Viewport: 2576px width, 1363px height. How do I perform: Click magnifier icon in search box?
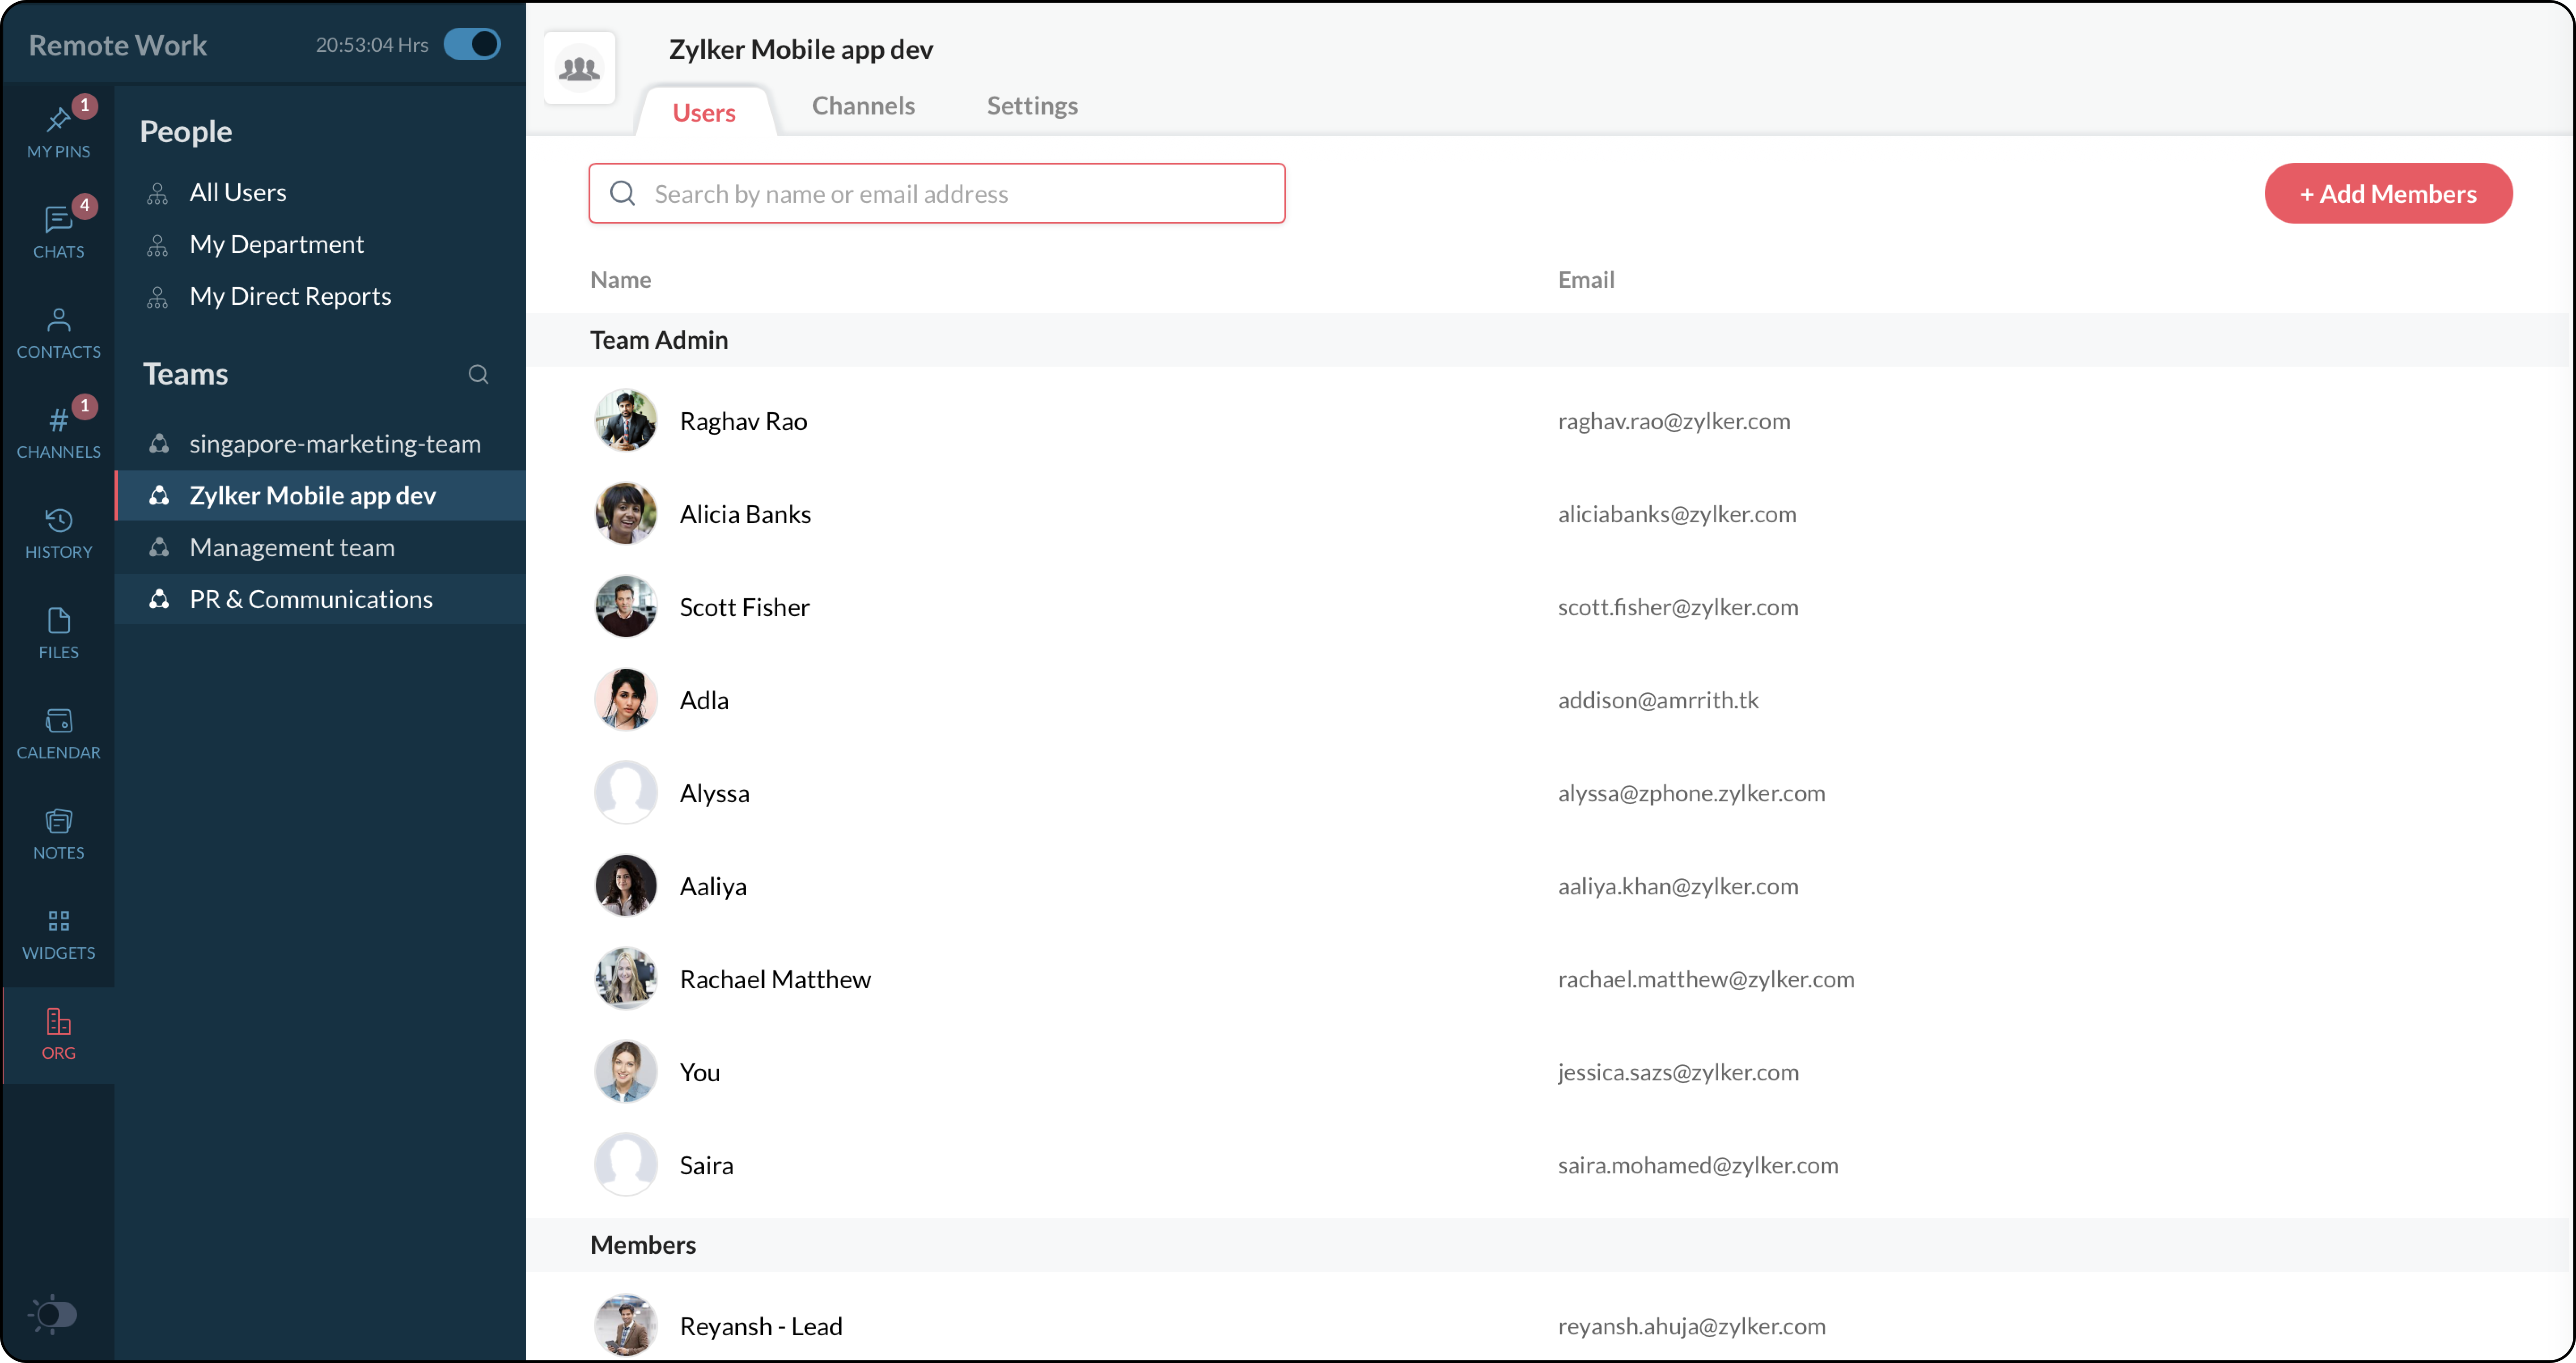623,193
